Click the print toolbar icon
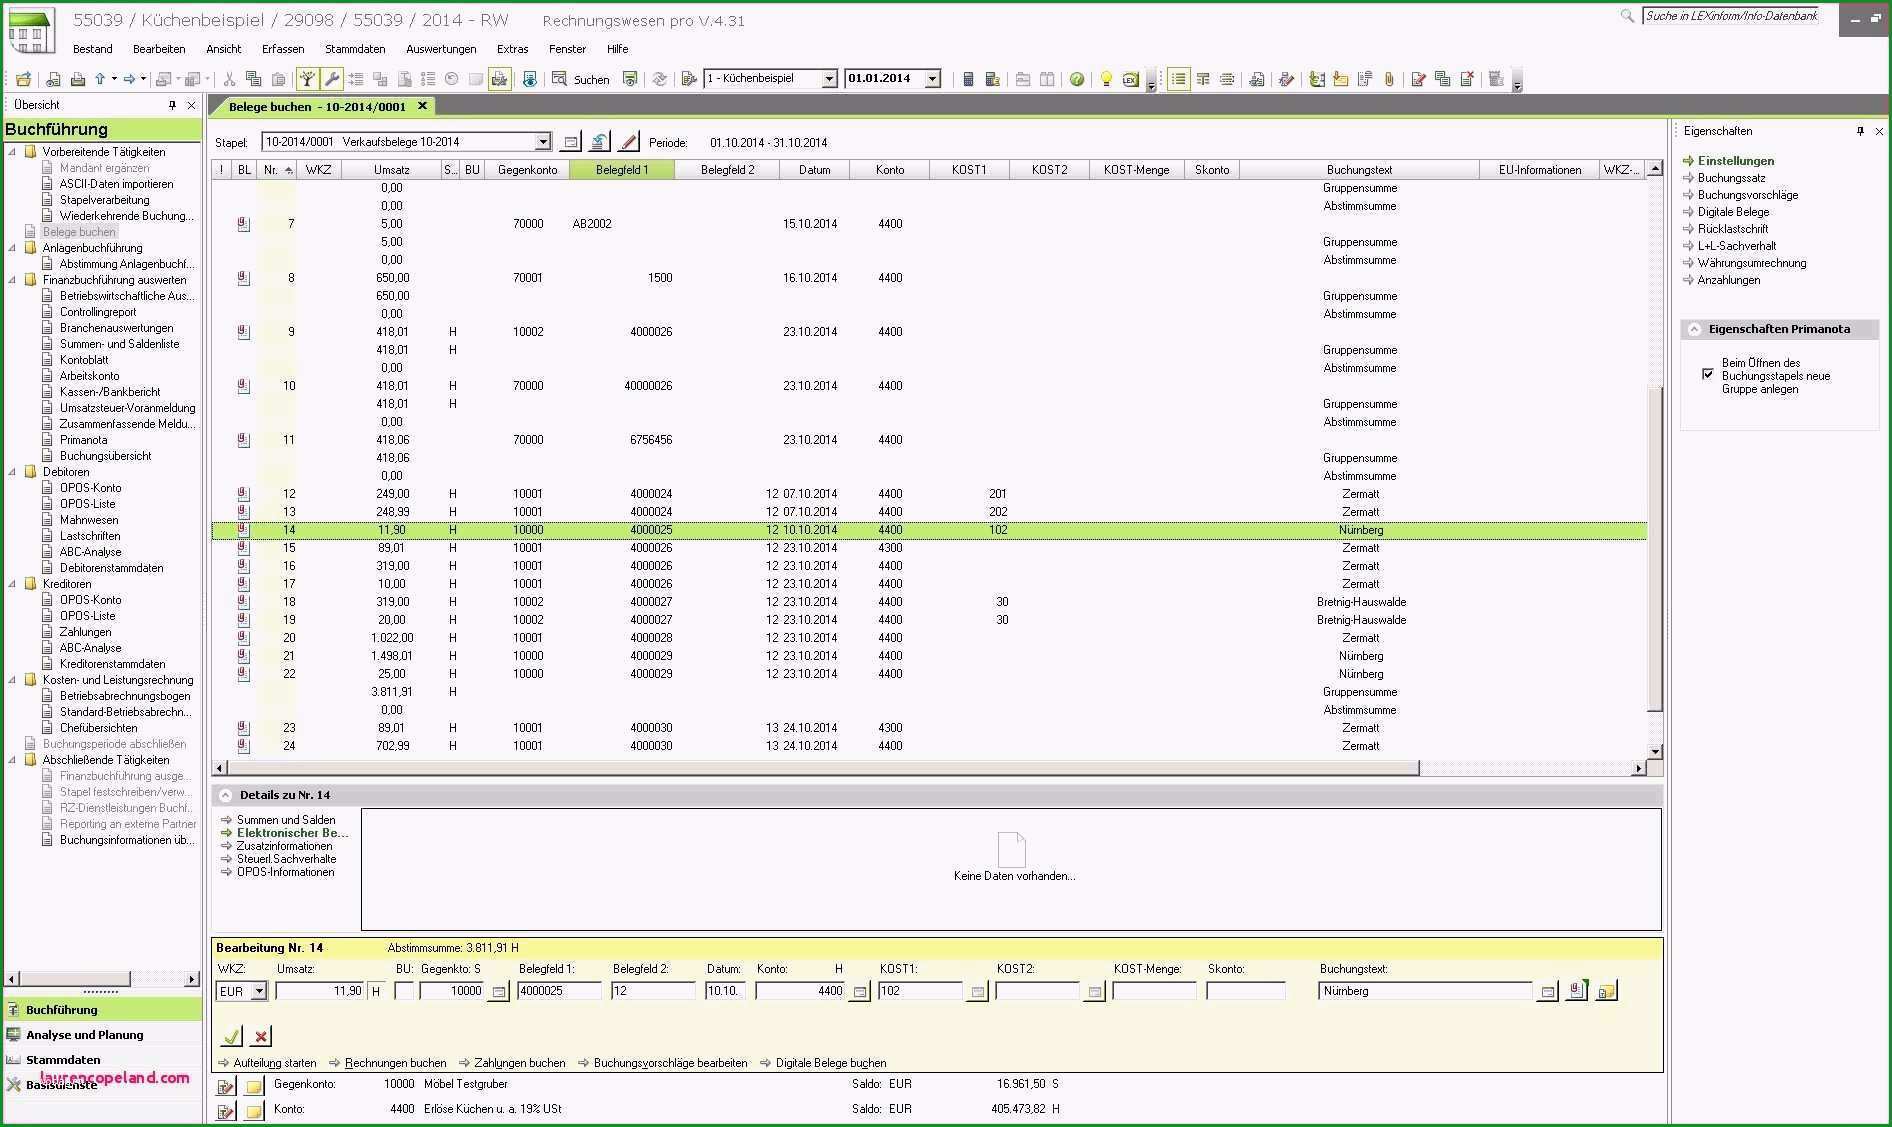This screenshot has height=1127, width=1892. pos(77,79)
